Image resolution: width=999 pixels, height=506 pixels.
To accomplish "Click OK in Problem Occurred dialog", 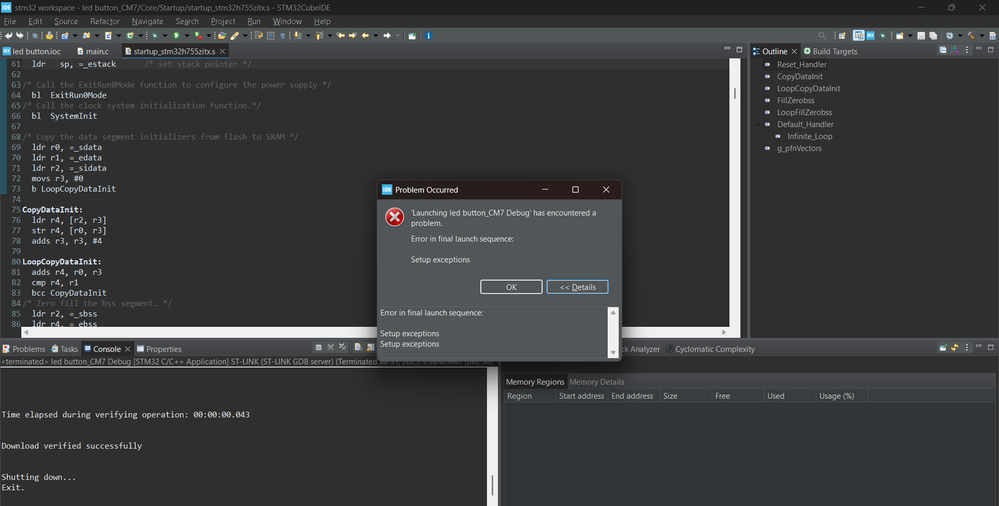I will pos(511,287).
